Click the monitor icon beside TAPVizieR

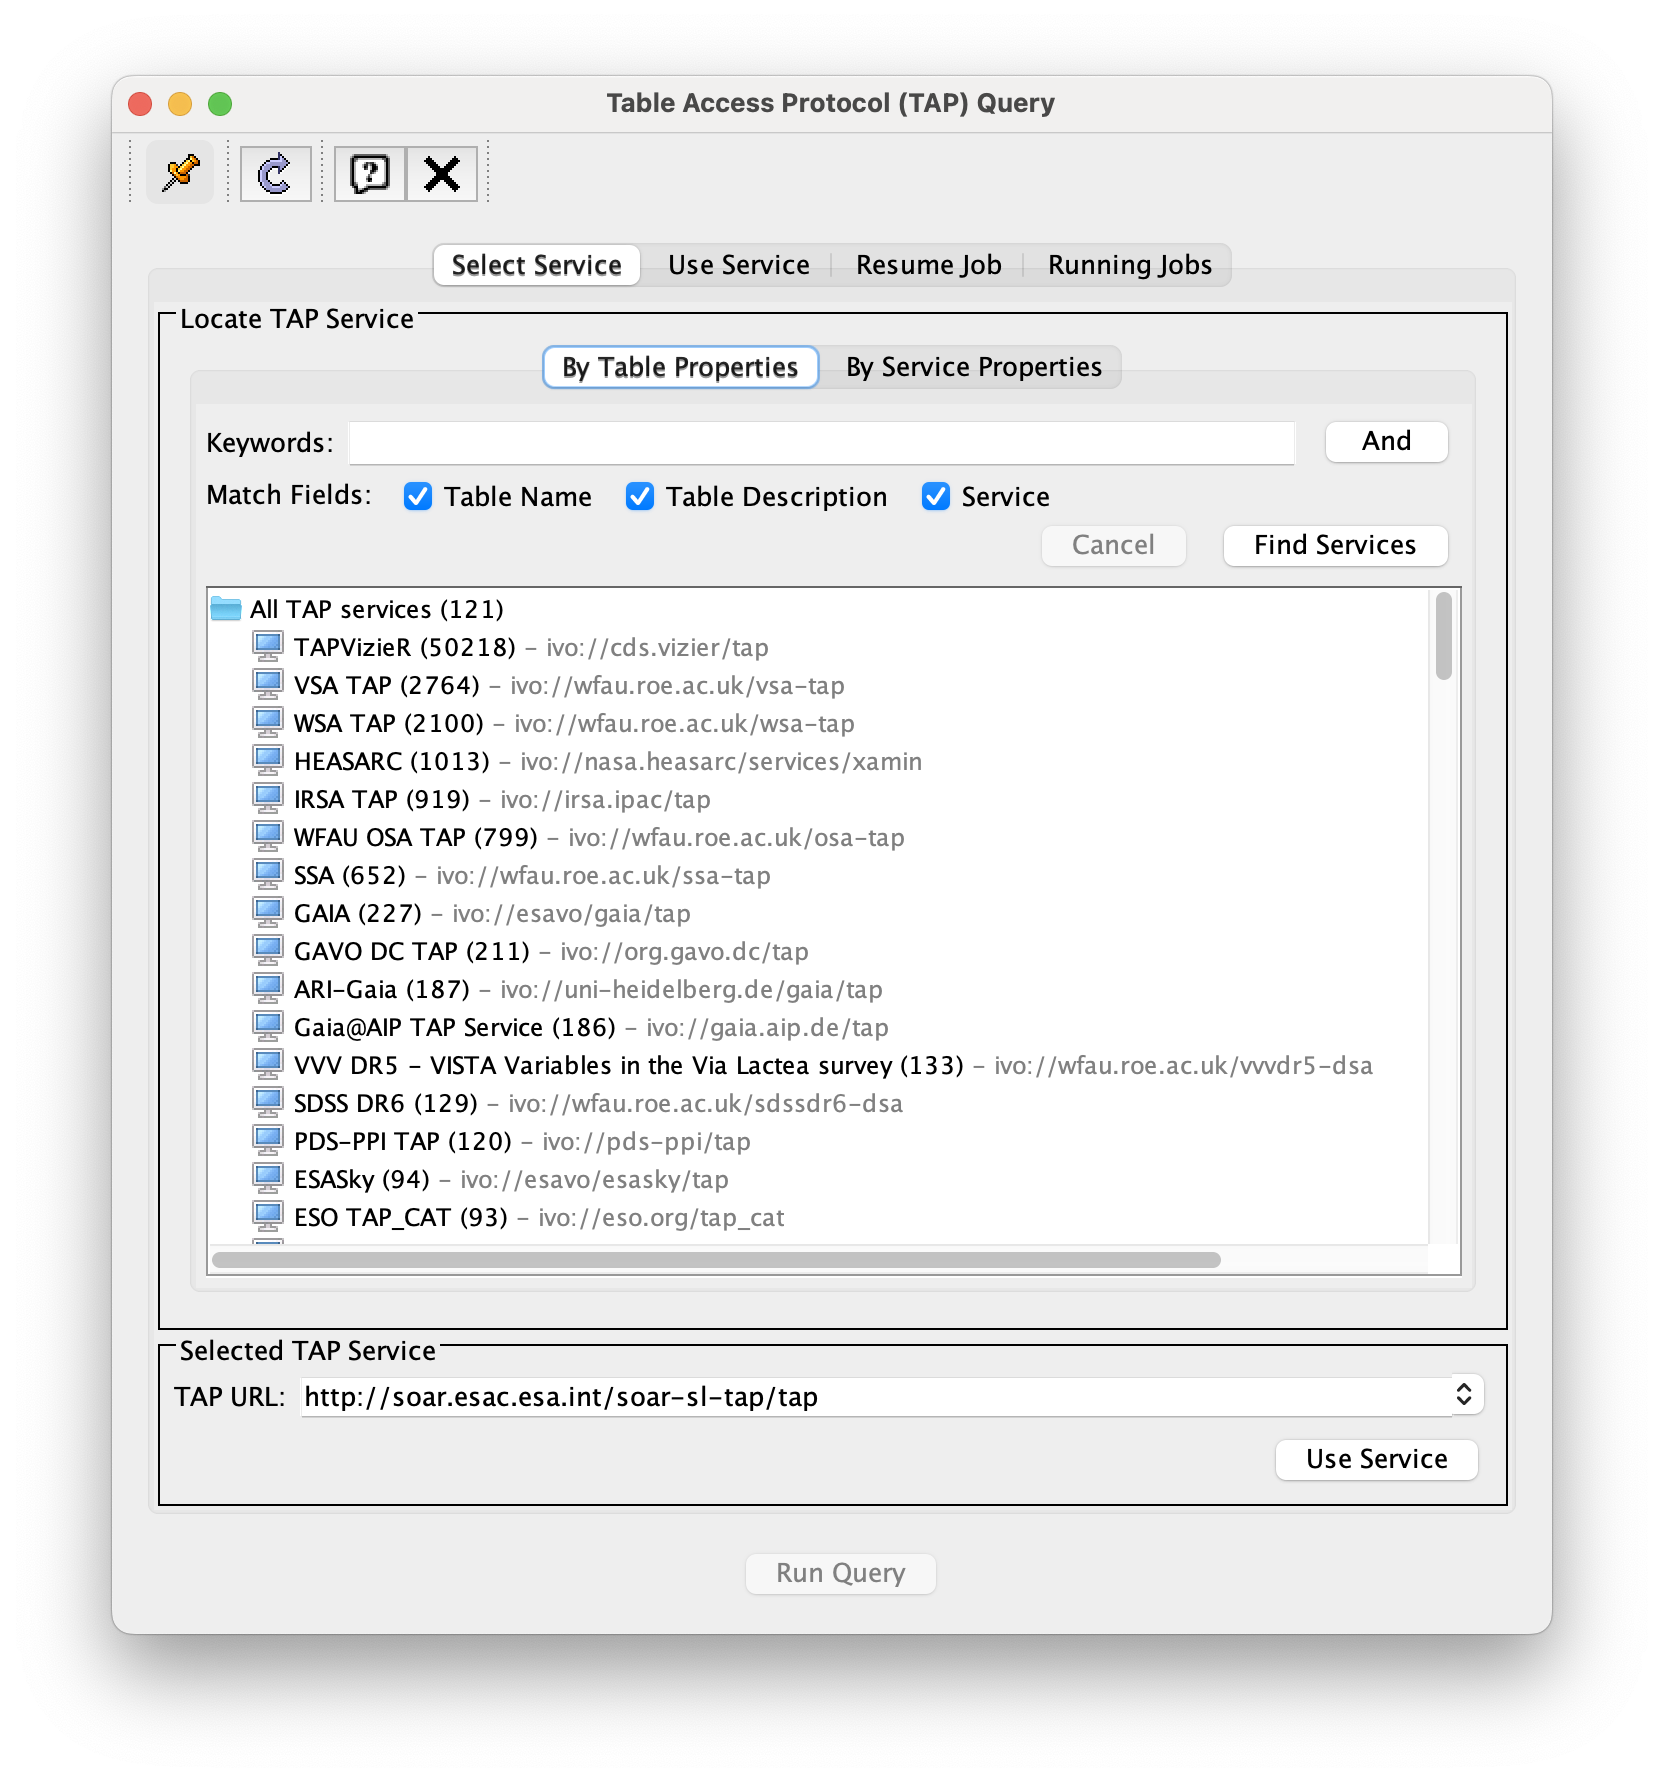tap(268, 646)
